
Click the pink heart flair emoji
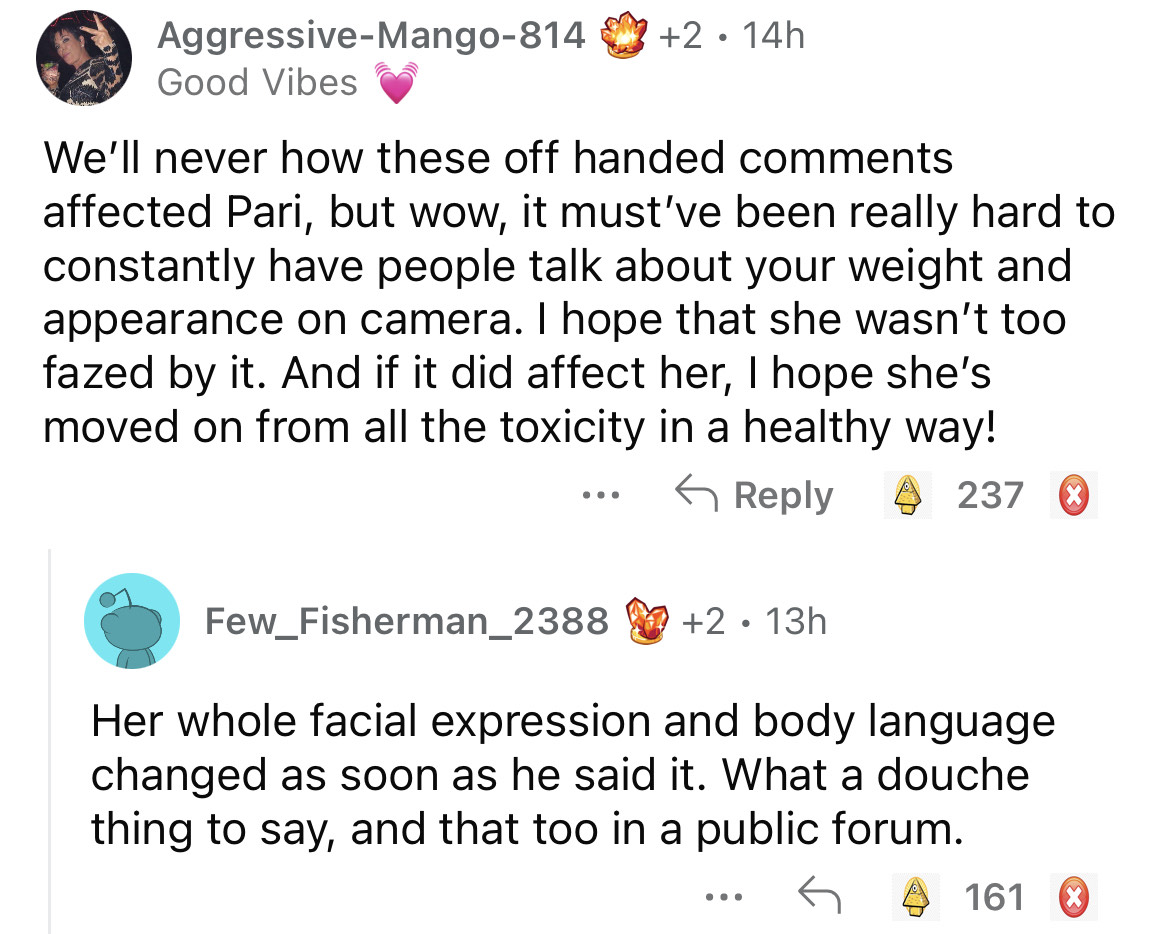tap(396, 83)
